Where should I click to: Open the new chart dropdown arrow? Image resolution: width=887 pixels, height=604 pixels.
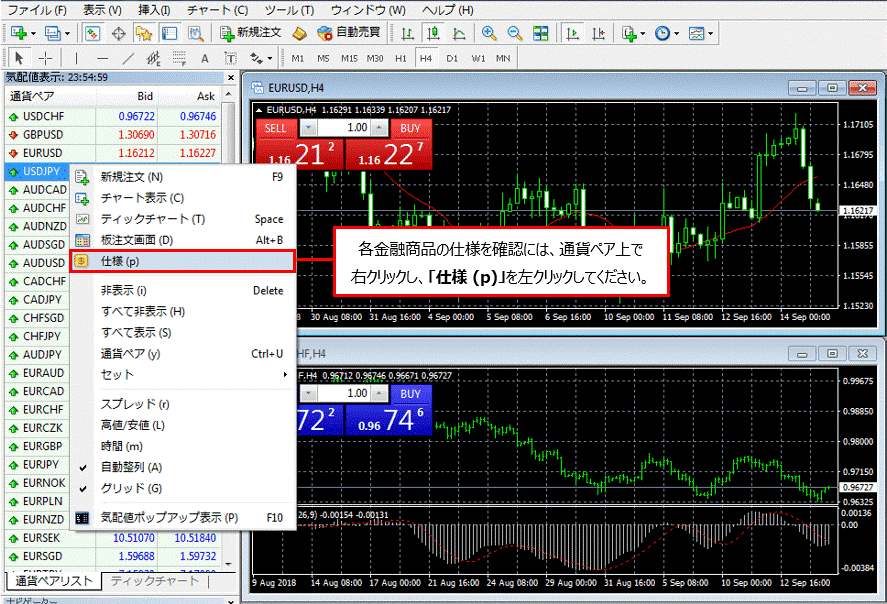[x=35, y=33]
